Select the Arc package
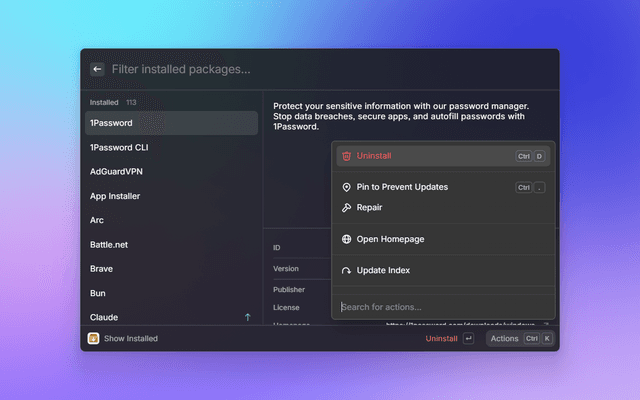The width and height of the screenshot is (640, 400). [x=171, y=220]
